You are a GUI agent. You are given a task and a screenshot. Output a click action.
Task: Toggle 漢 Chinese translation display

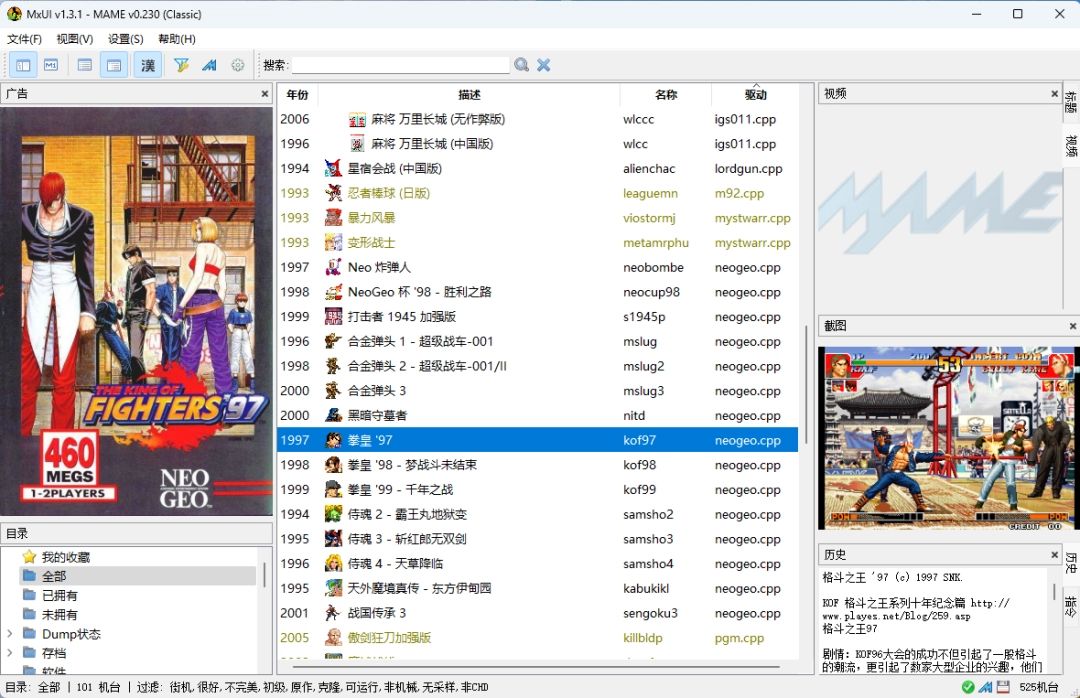(148, 64)
